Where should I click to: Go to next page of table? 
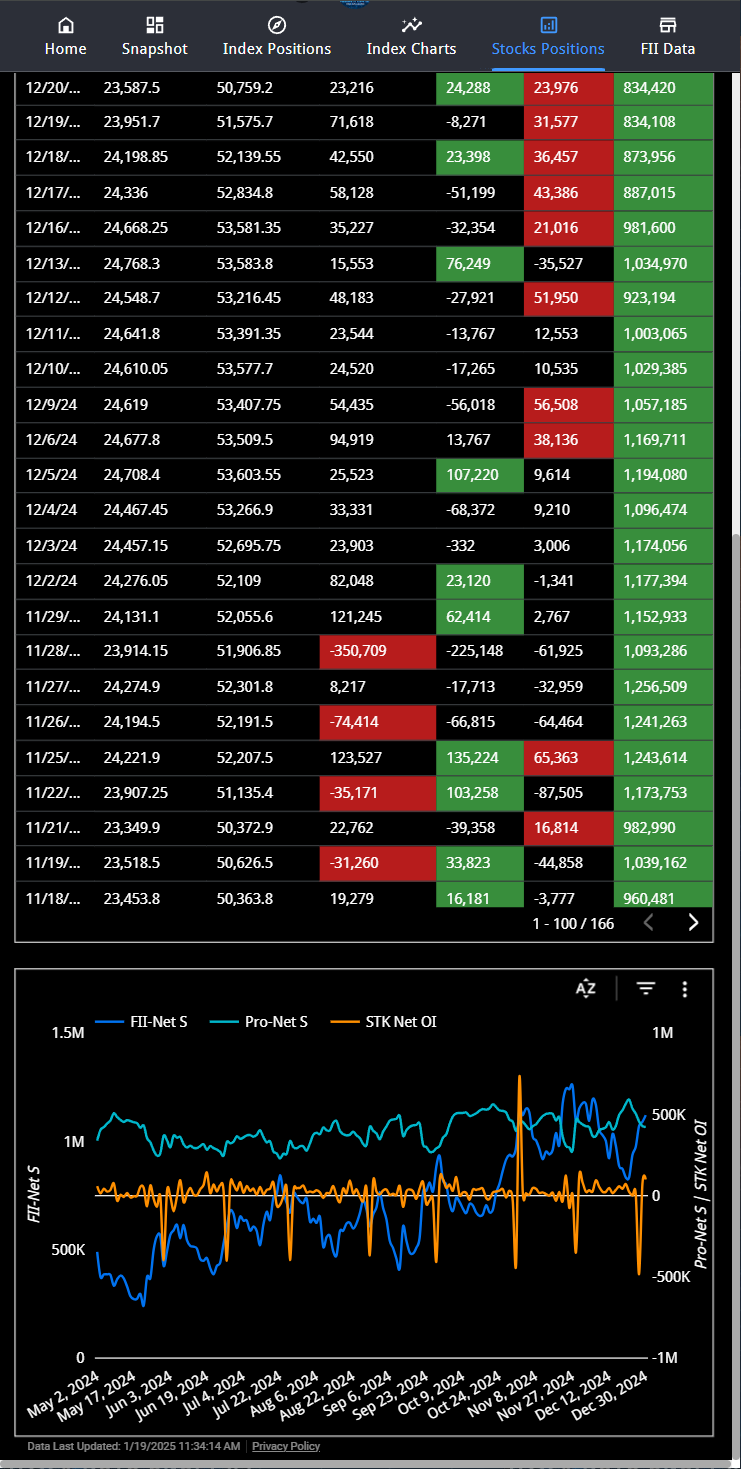693,922
